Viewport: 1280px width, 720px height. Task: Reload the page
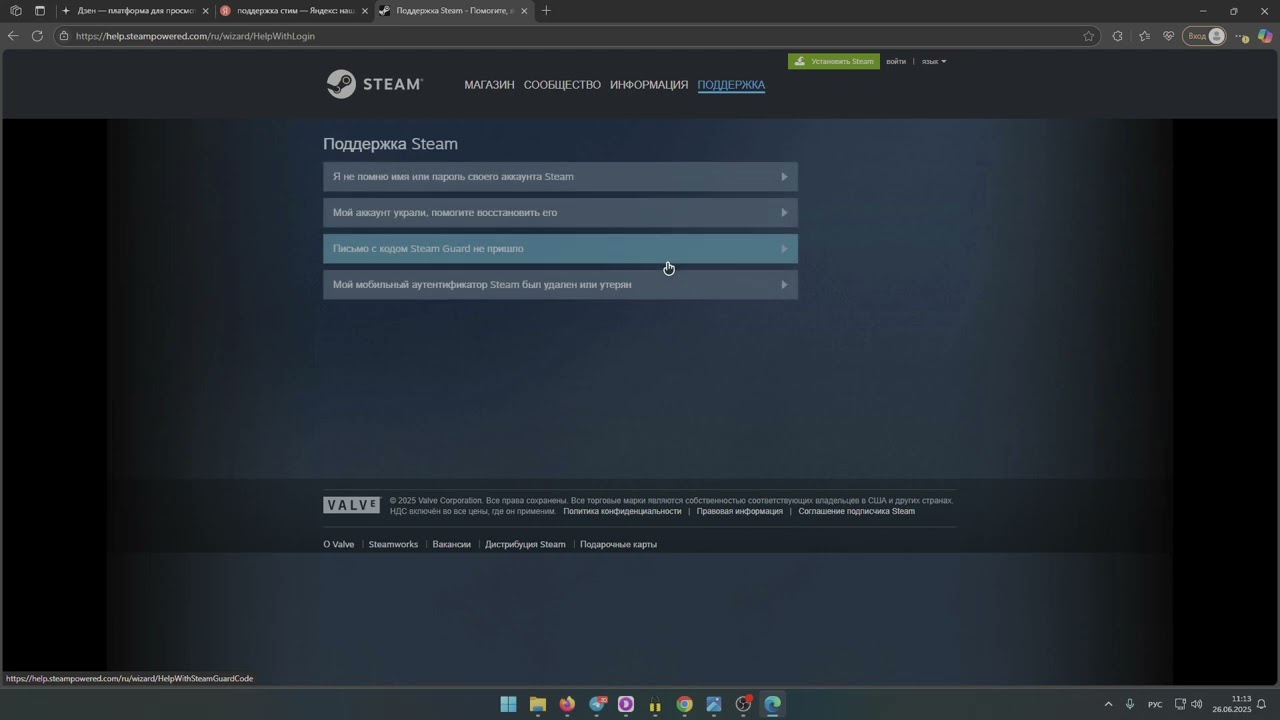(x=37, y=36)
